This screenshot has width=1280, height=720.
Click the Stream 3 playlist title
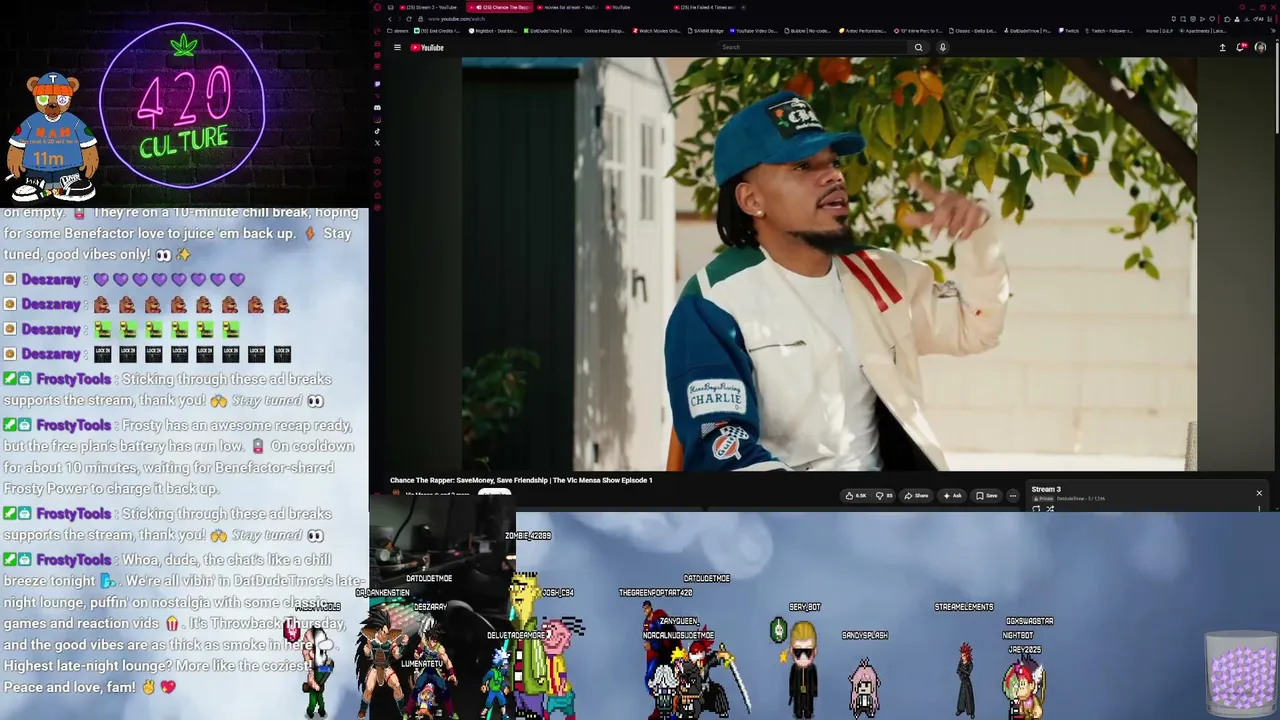pyautogui.click(x=1046, y=490)
